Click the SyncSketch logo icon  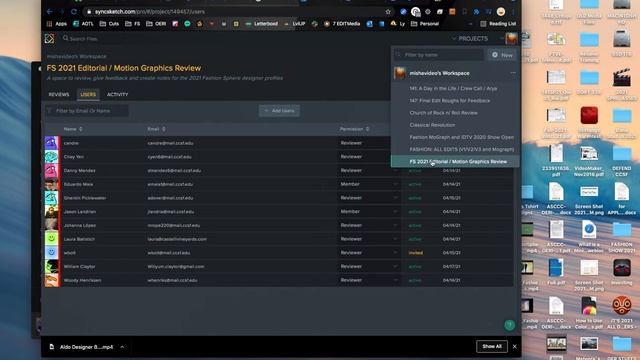point(49,39)
